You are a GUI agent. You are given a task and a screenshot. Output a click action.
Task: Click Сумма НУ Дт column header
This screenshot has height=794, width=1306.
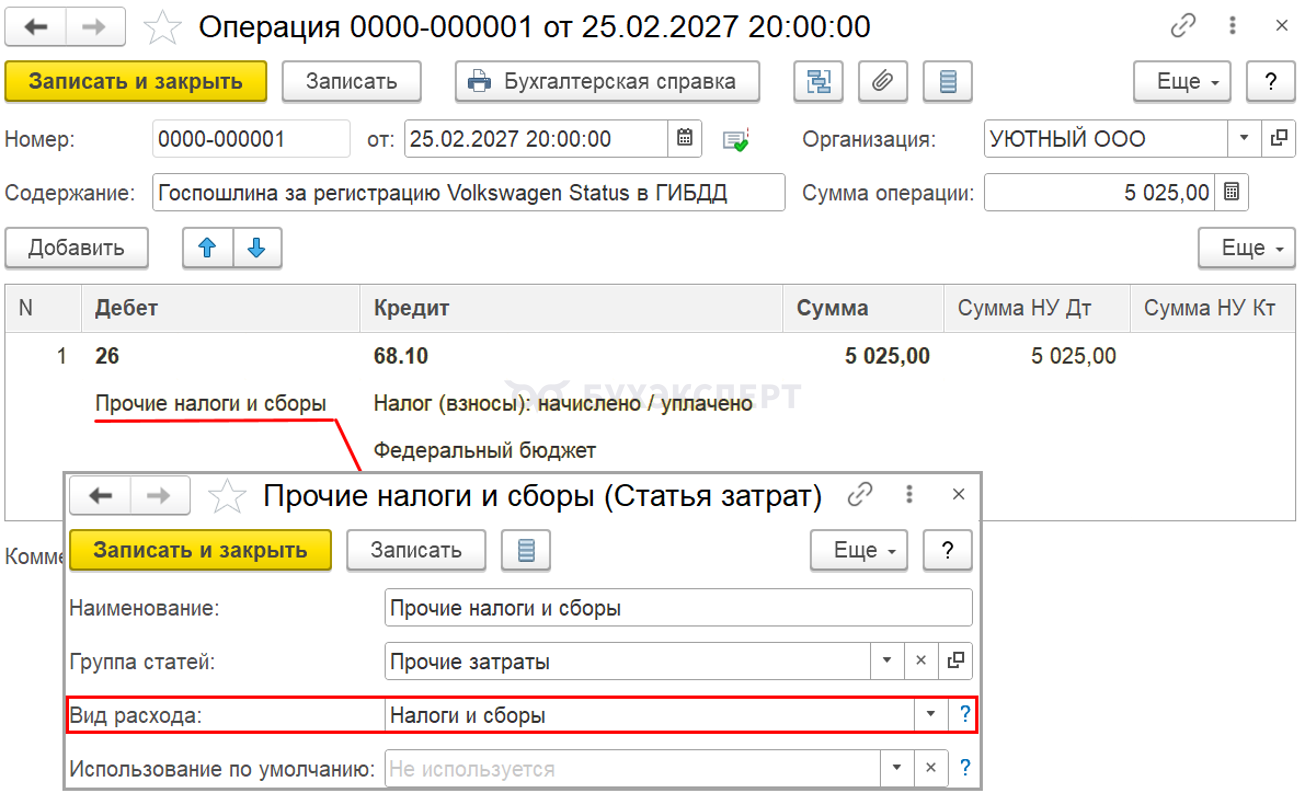pos(1036,308)
